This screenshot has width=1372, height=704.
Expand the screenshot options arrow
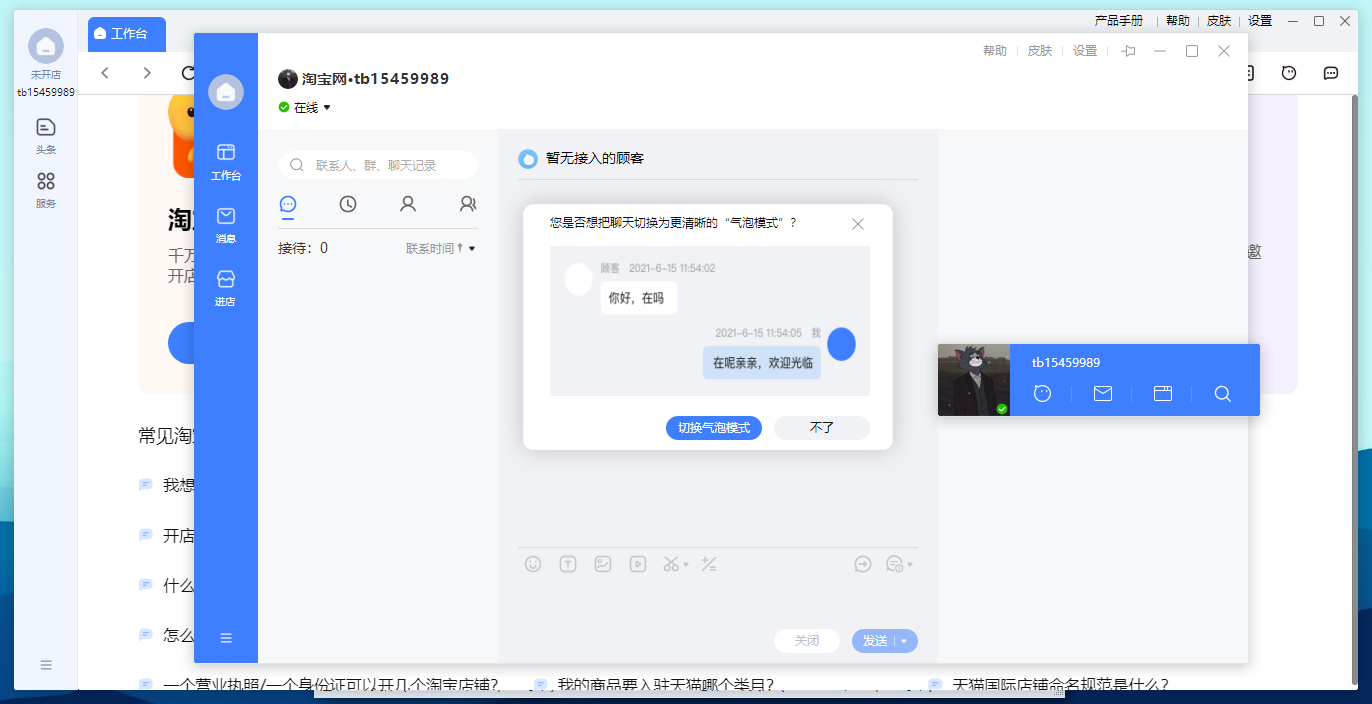click(686, 564)
